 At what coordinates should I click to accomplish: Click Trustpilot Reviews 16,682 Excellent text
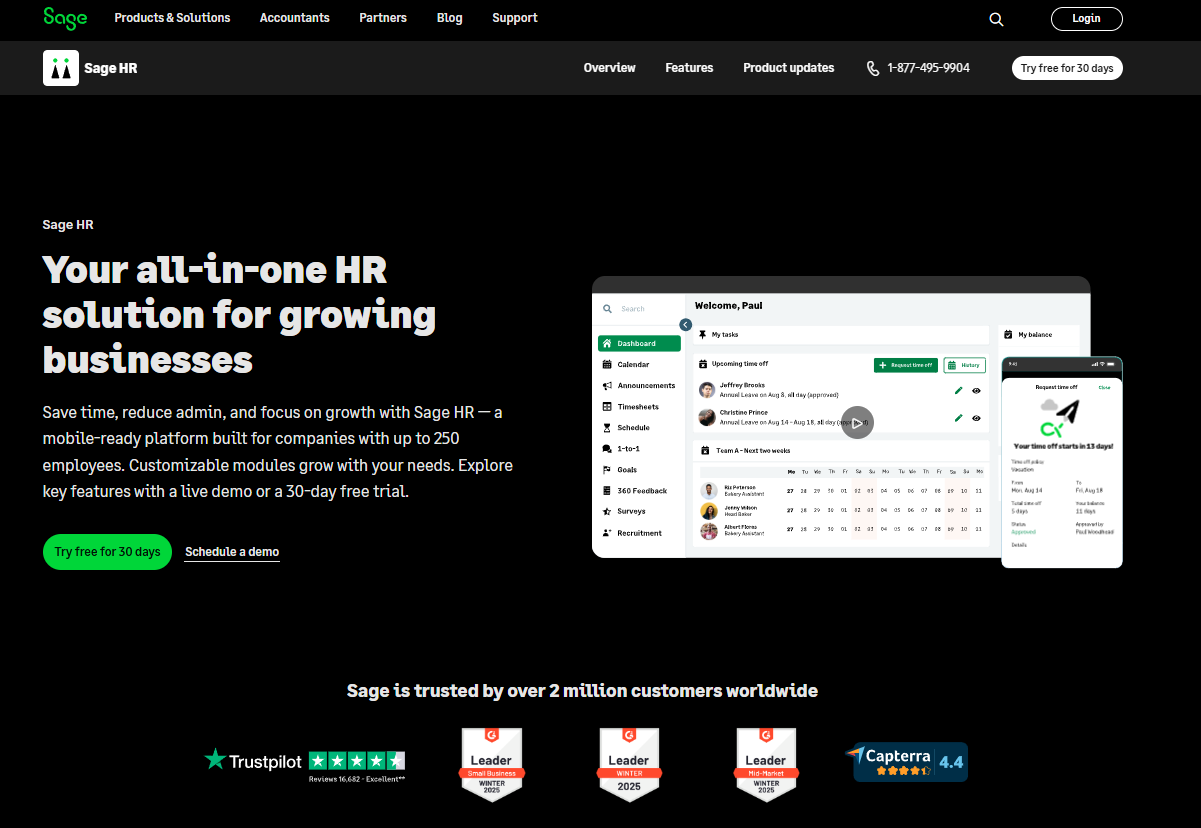[x=357, y=778]
